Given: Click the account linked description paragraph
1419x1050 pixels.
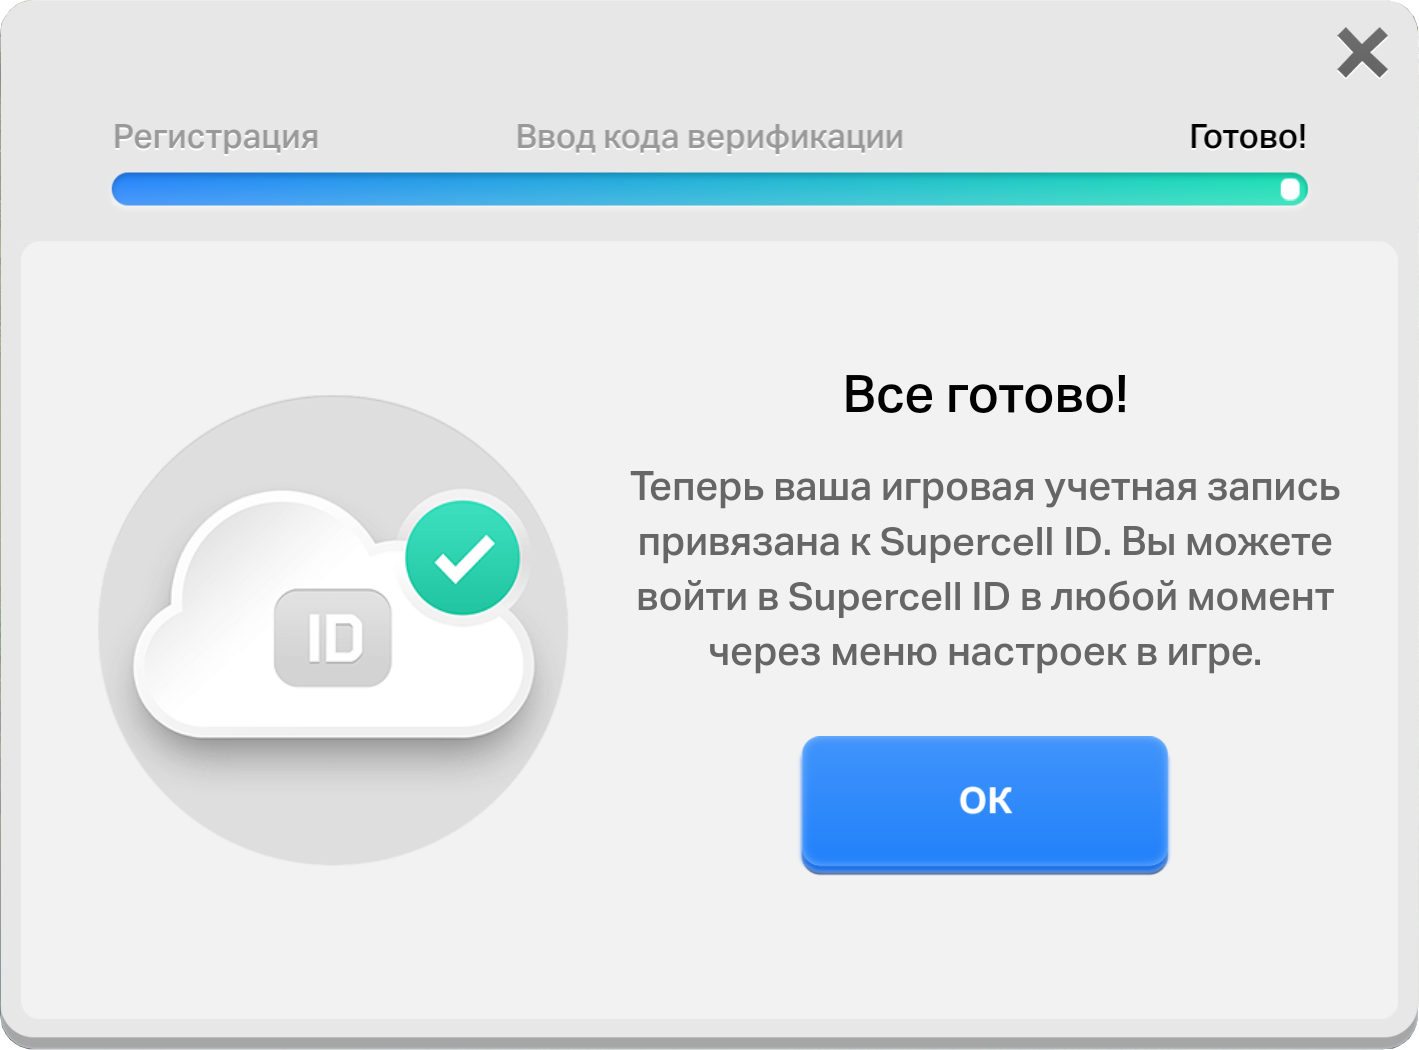Looking at the screenshot, I should coord(985,569).
